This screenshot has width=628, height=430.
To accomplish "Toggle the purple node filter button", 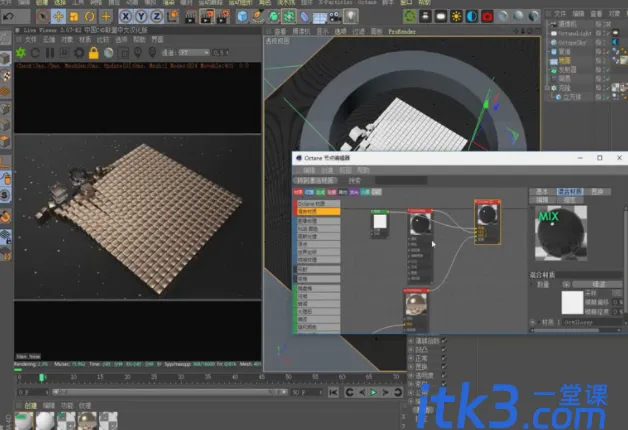I will point(354,192).
